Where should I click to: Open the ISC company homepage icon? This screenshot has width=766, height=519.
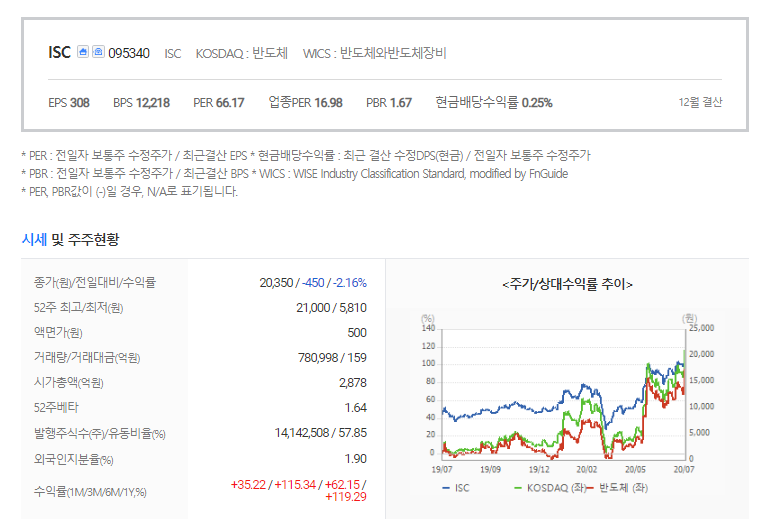click(x=83, y=52)
